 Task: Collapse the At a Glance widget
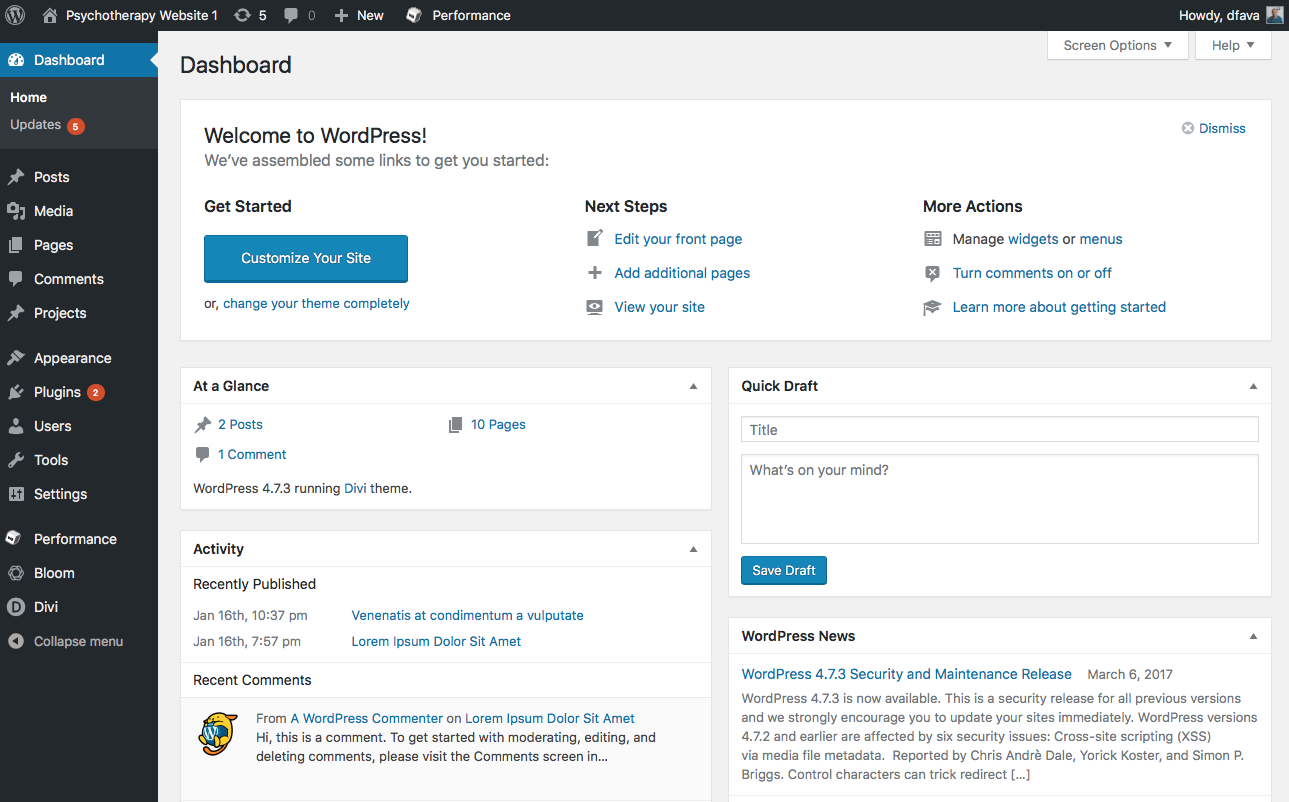[694, 386]
